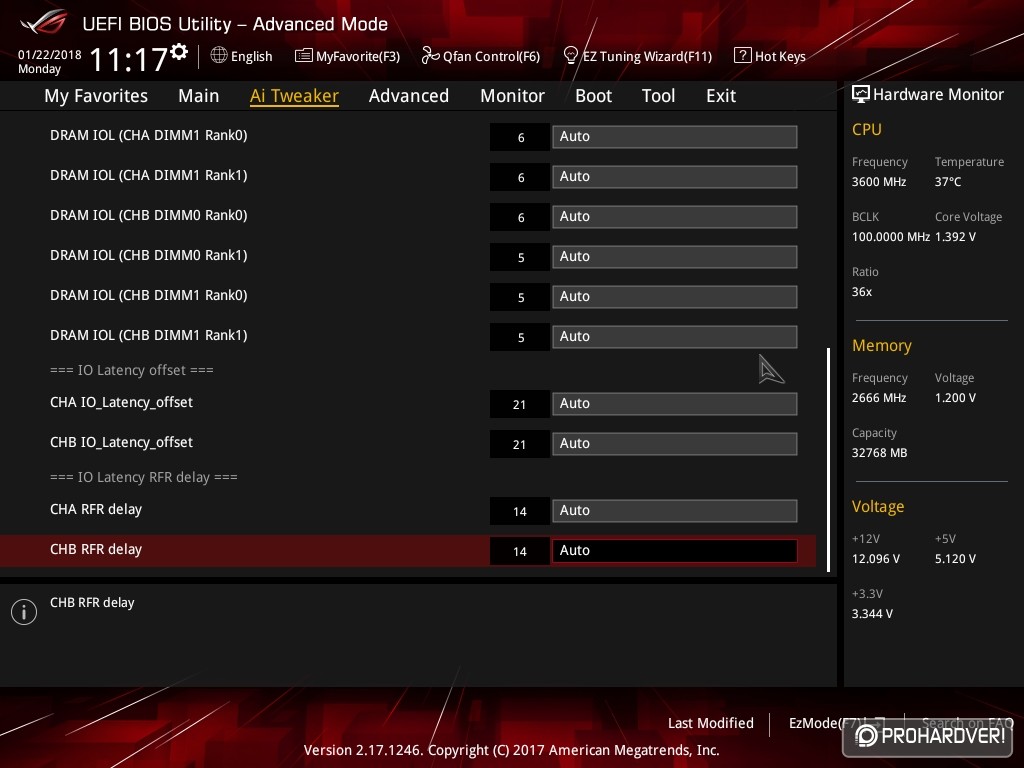
Task: Click the CPU temperature 37°C reading
Action: point(948,182)
